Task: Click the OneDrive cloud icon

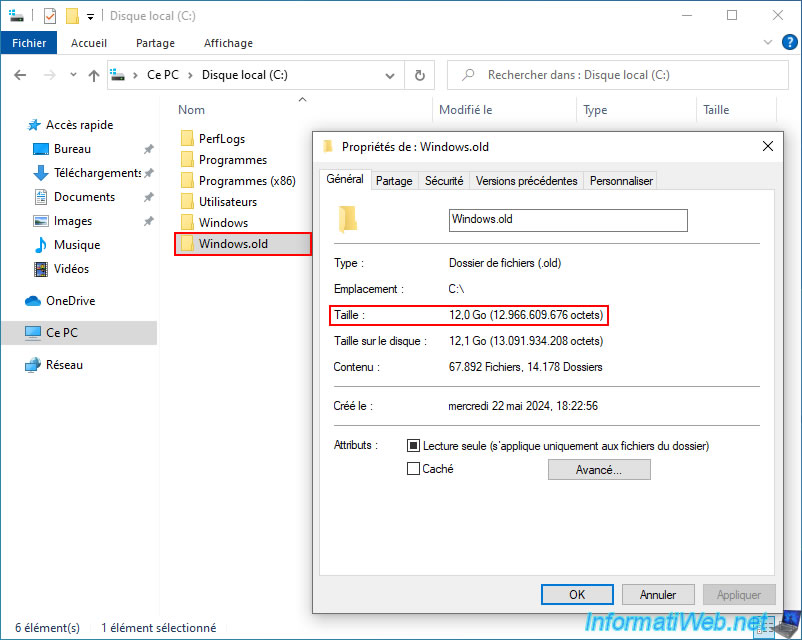Action: point(33,301)
